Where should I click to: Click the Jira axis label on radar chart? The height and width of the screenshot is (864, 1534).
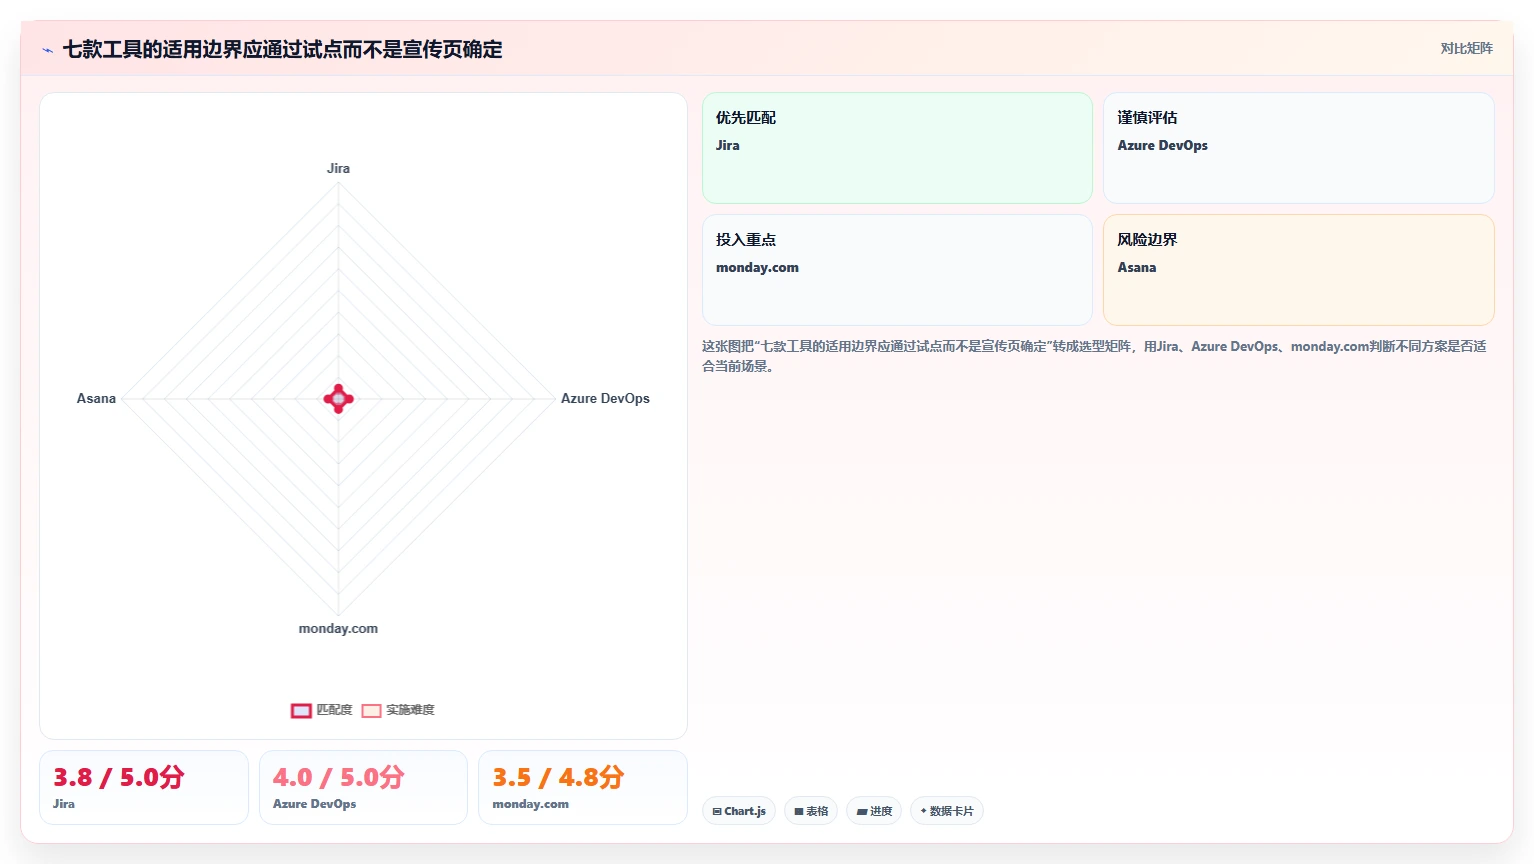click(x=338, y=168)
